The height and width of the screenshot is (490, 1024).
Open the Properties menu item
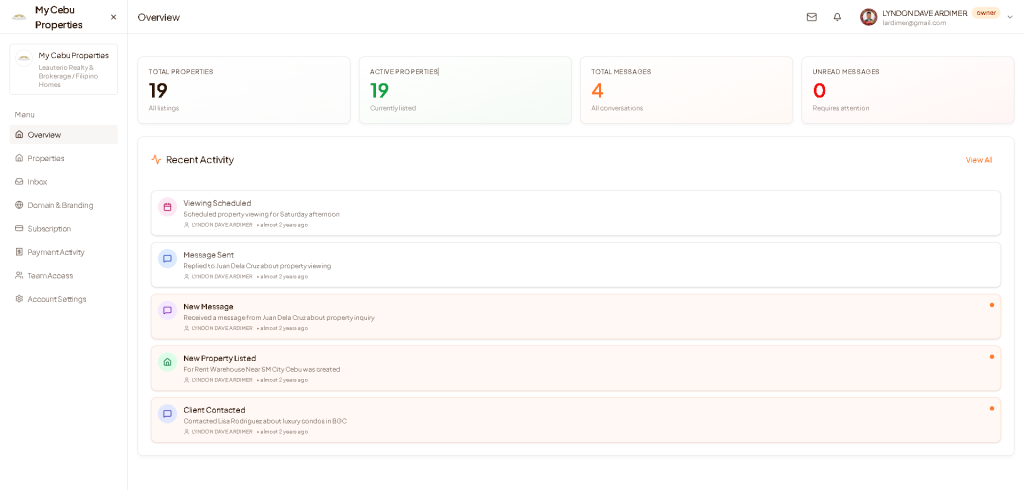[x=45, y=158]
